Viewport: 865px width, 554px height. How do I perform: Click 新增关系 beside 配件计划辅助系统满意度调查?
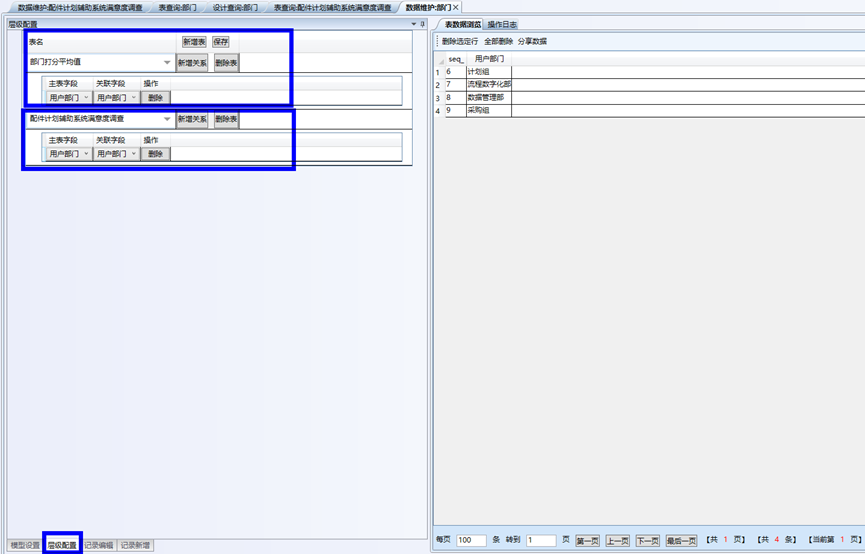(x=192, y=119)
